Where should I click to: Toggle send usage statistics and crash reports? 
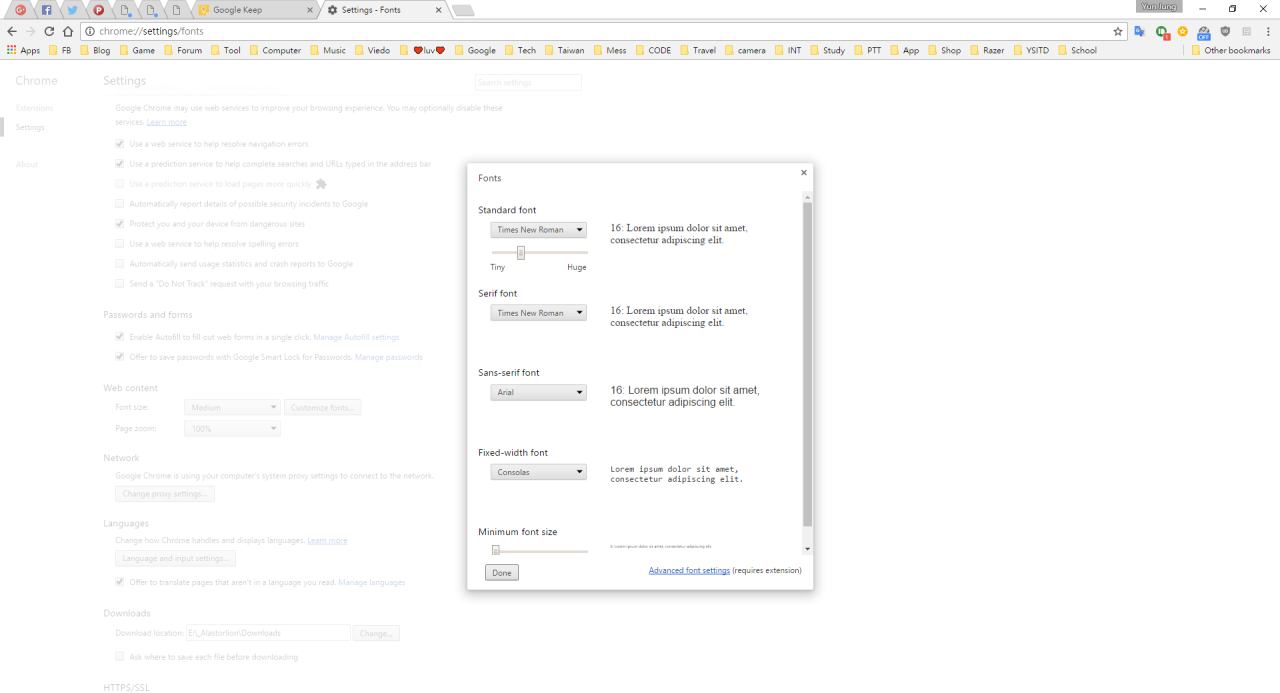coord(120,264)
